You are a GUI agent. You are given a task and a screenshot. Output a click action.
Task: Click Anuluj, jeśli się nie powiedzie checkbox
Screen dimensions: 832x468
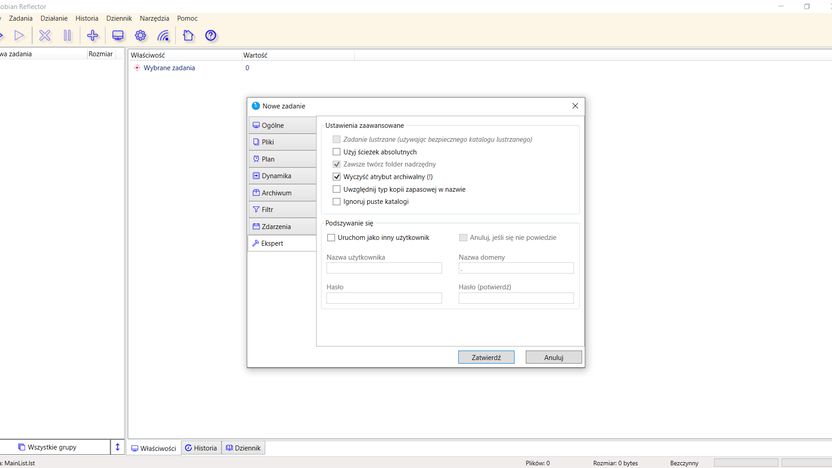[463, 238]
